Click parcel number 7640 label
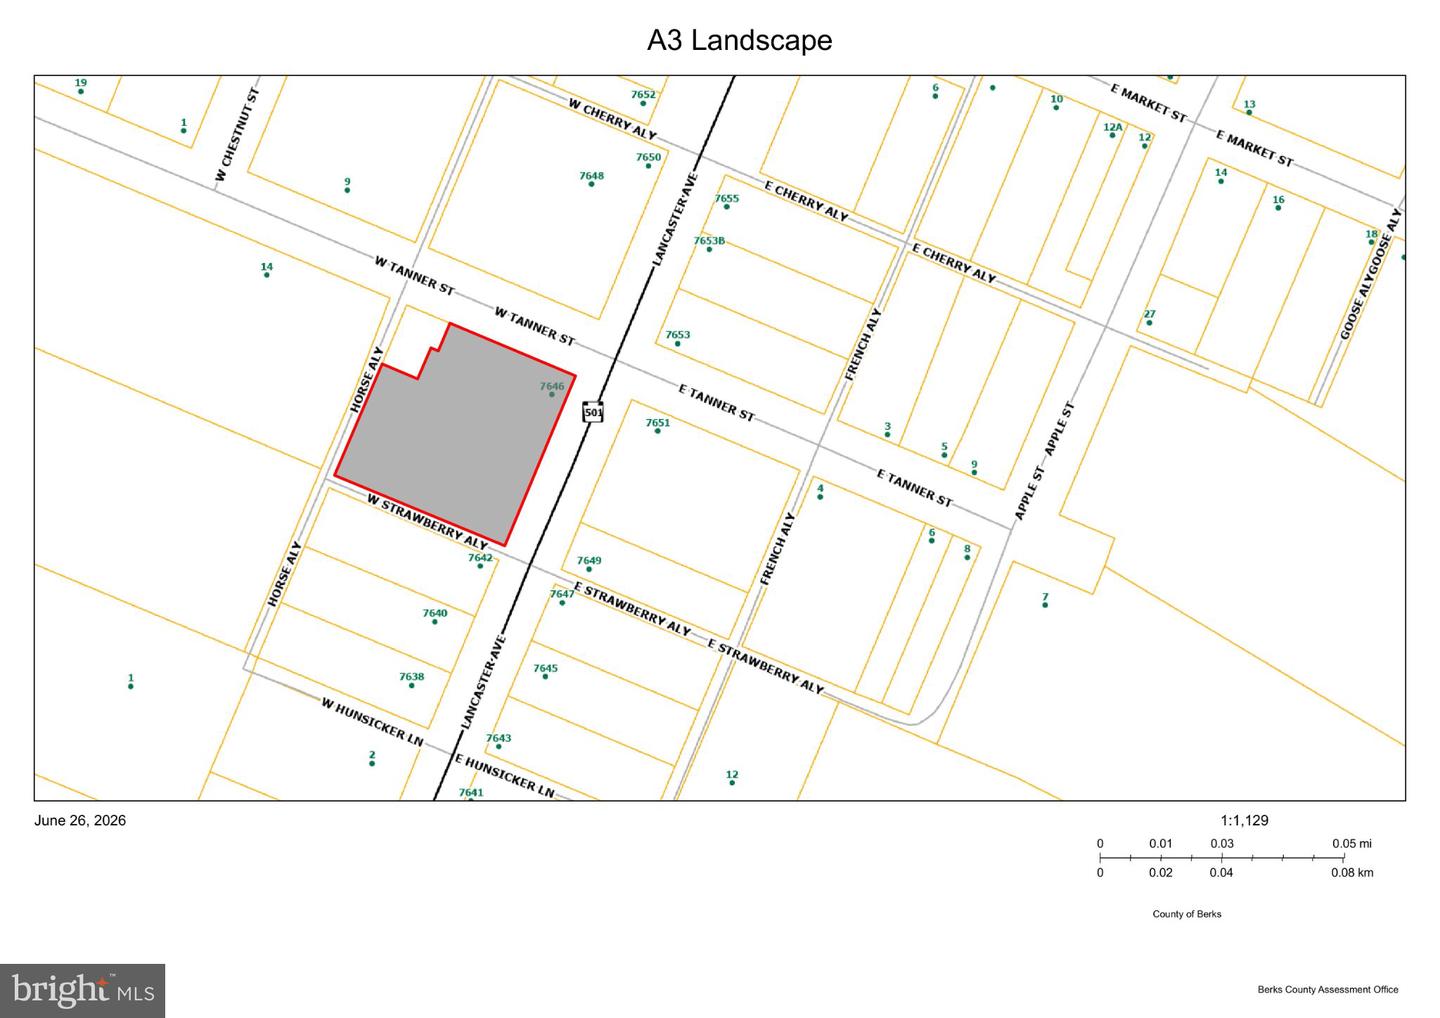Image resolution: width=1440 pixels, height=1018 pixels. 434,613
